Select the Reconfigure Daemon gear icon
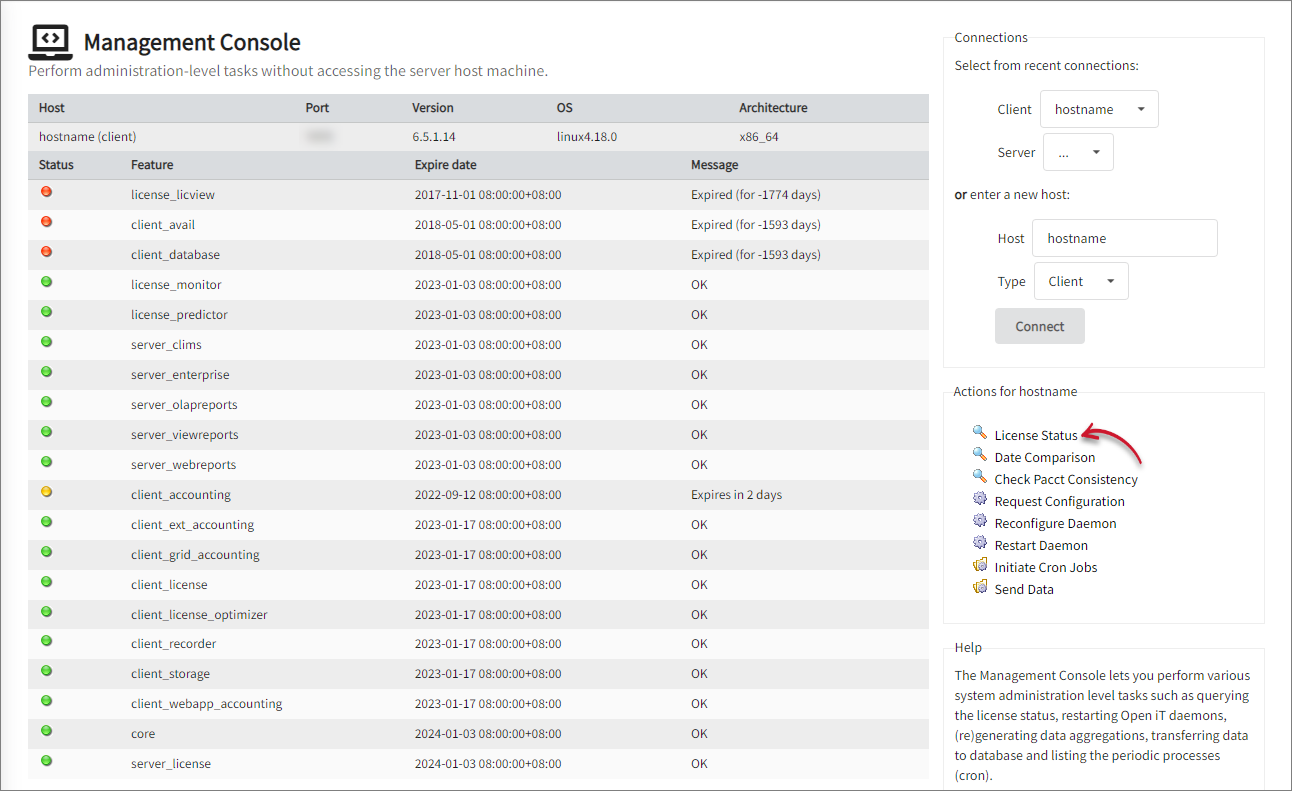 click(980, 521)
